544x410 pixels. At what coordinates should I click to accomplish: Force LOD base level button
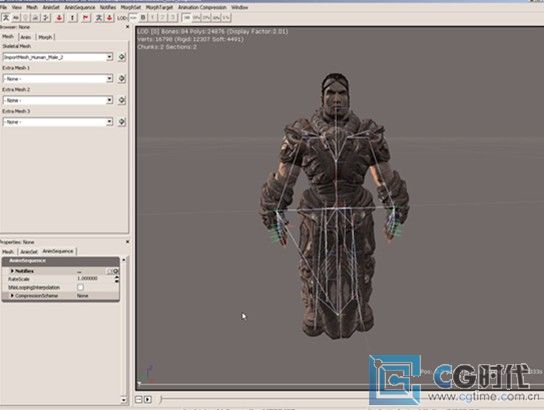tap(143, 17)
